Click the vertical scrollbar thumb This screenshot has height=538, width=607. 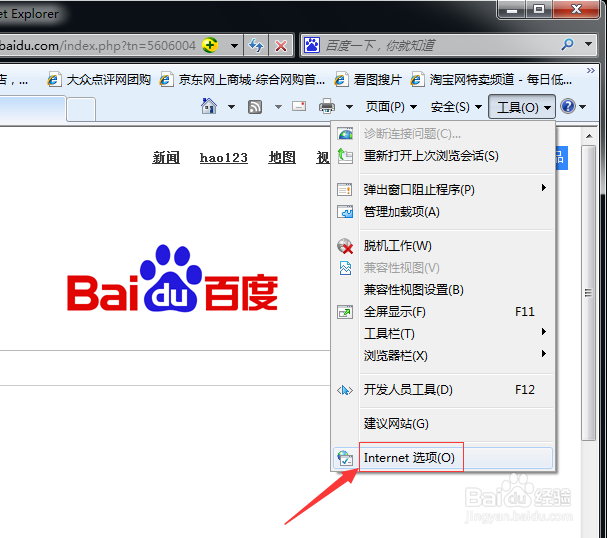pyautogui.click(x=589, y=293)
